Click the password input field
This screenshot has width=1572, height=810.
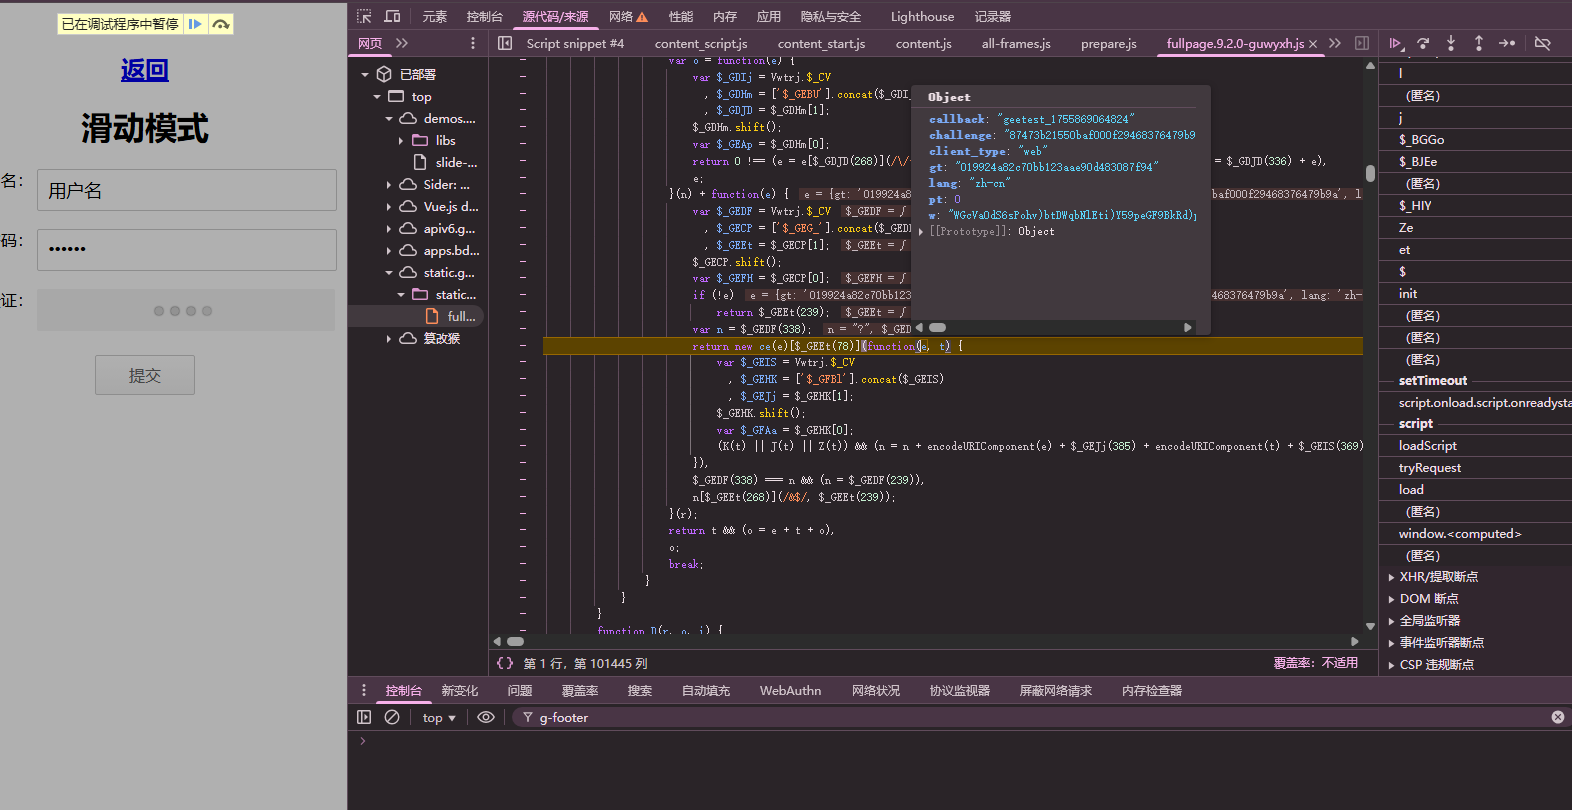[x=187, y=249]
